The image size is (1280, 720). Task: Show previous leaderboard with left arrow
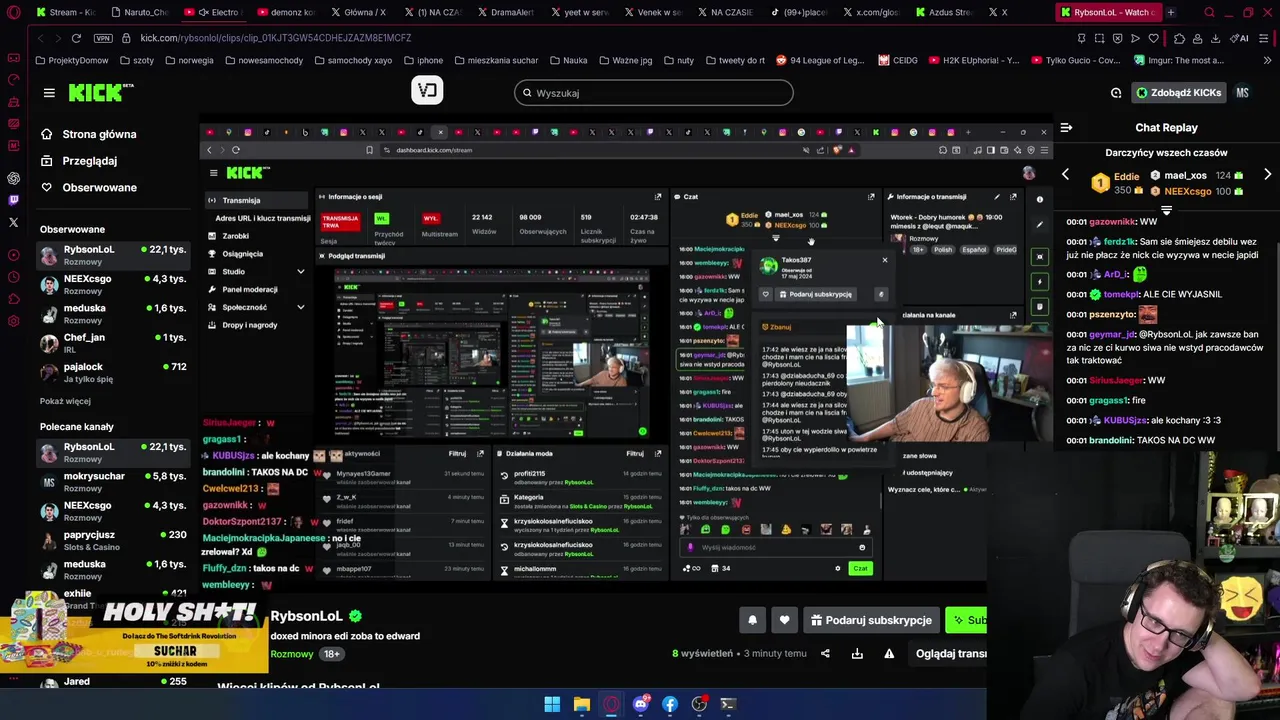(1065, 175)
